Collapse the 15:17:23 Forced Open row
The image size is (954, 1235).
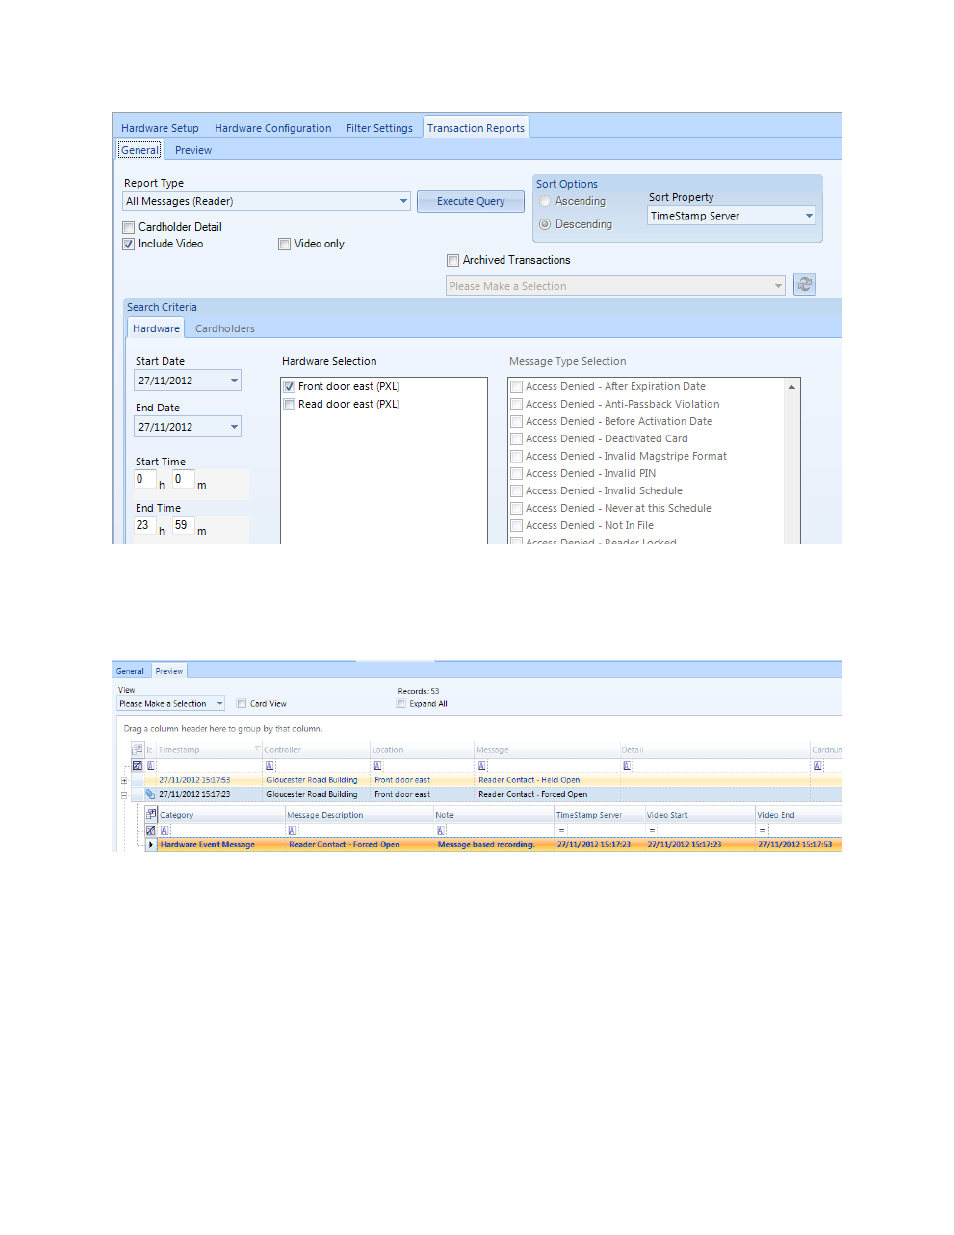(124, 795)
